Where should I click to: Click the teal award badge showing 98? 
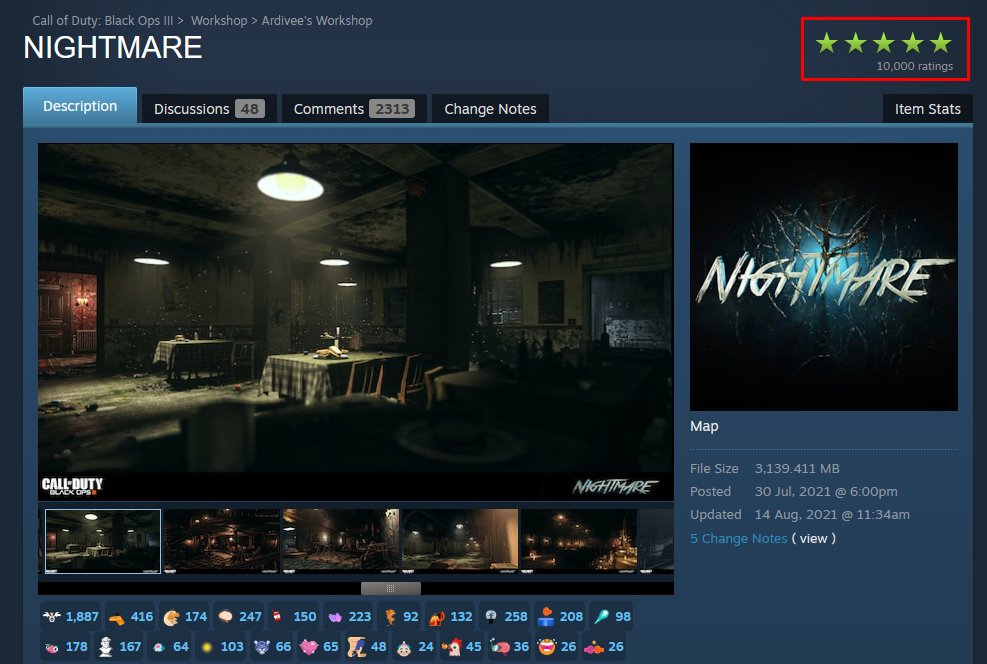click(611, 616)
